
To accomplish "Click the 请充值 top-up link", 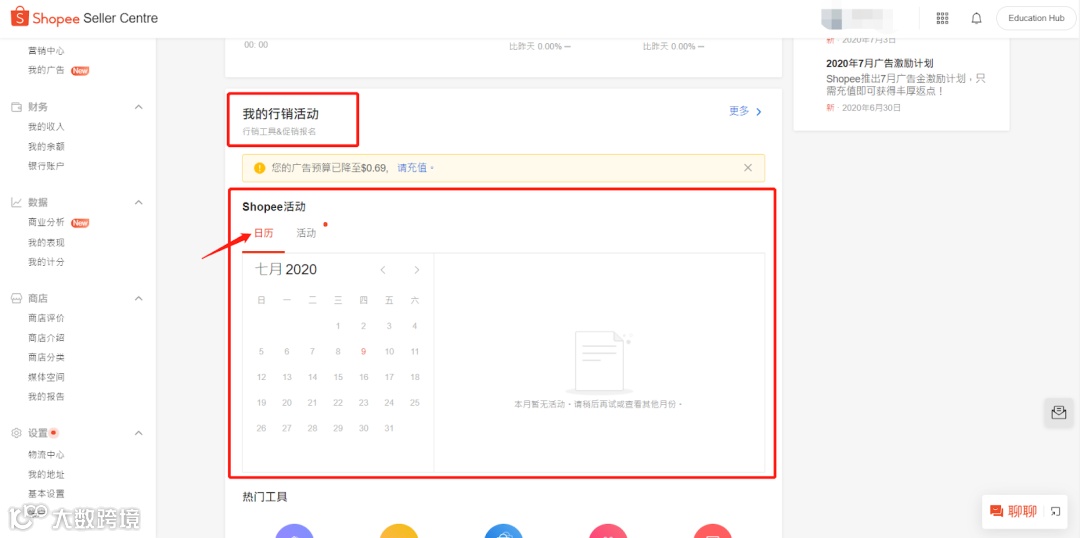I will click(412, 167).
